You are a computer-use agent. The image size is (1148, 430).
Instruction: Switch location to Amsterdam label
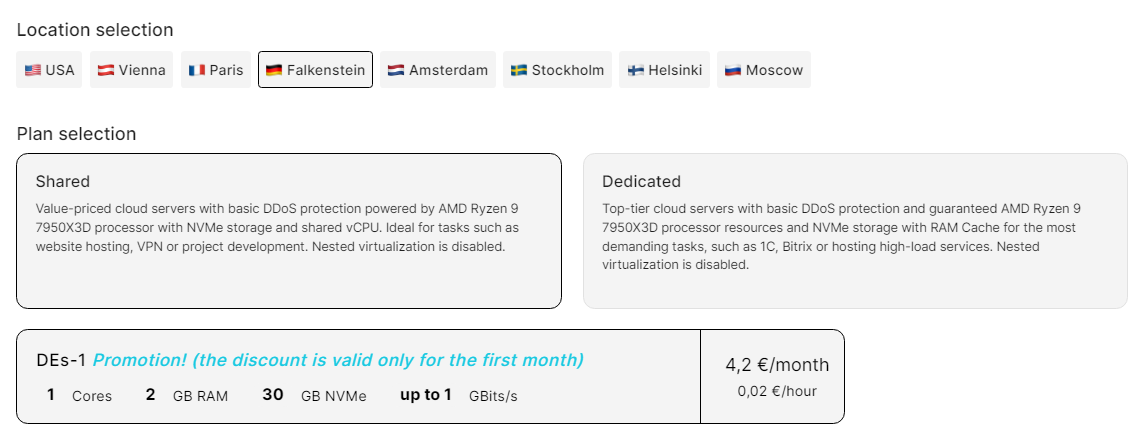coord(448,70)
